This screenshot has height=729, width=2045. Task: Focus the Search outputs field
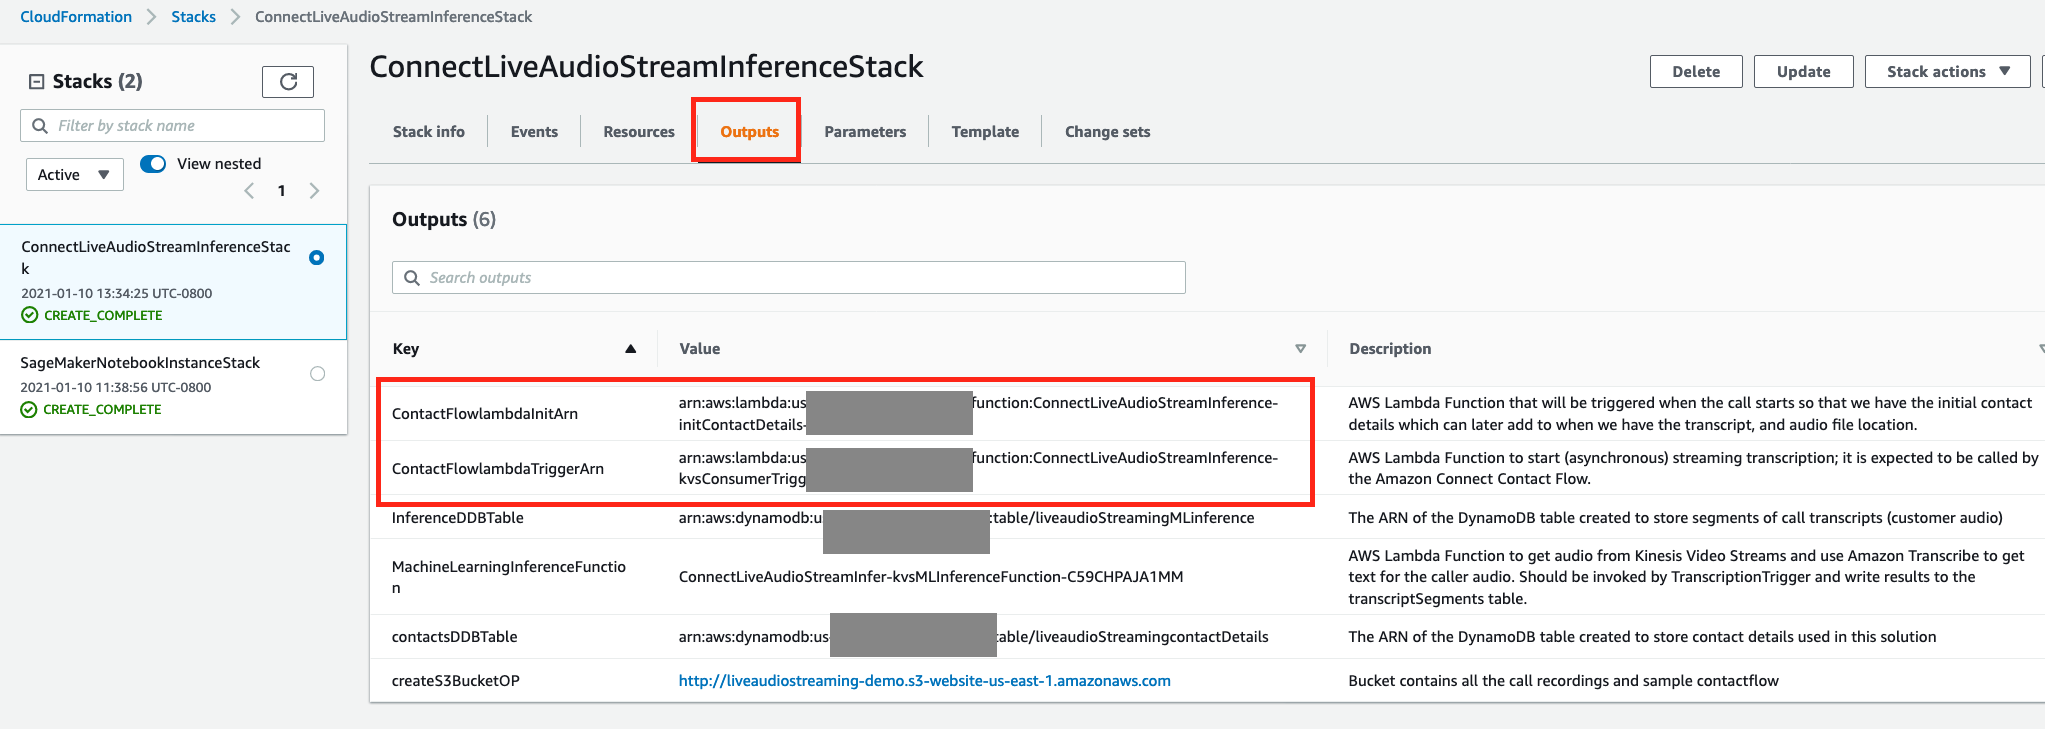point(788,278)
